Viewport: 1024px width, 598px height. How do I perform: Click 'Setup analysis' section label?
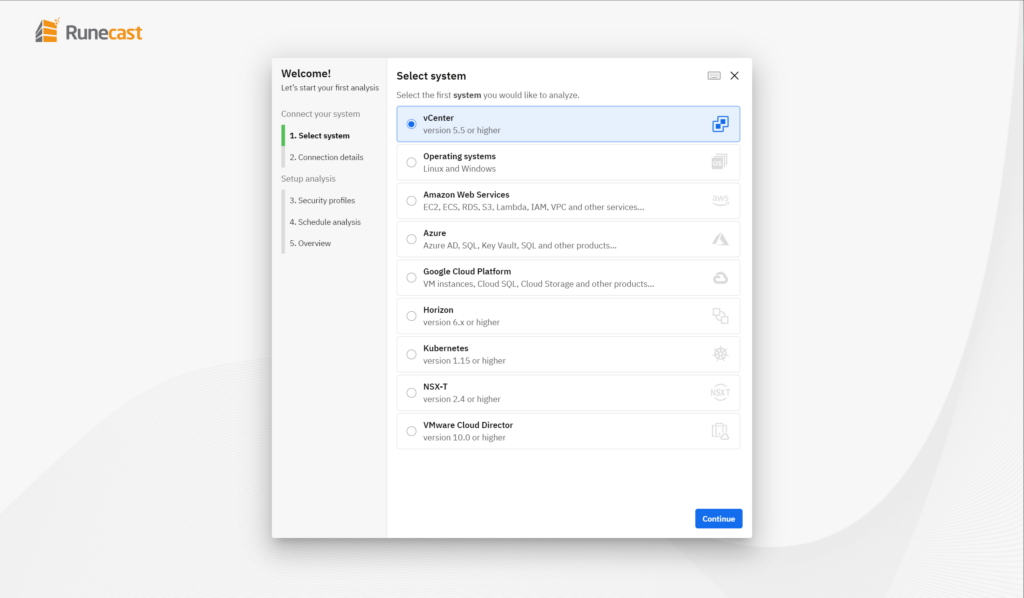pyautogui.click(x=308, y=179)
